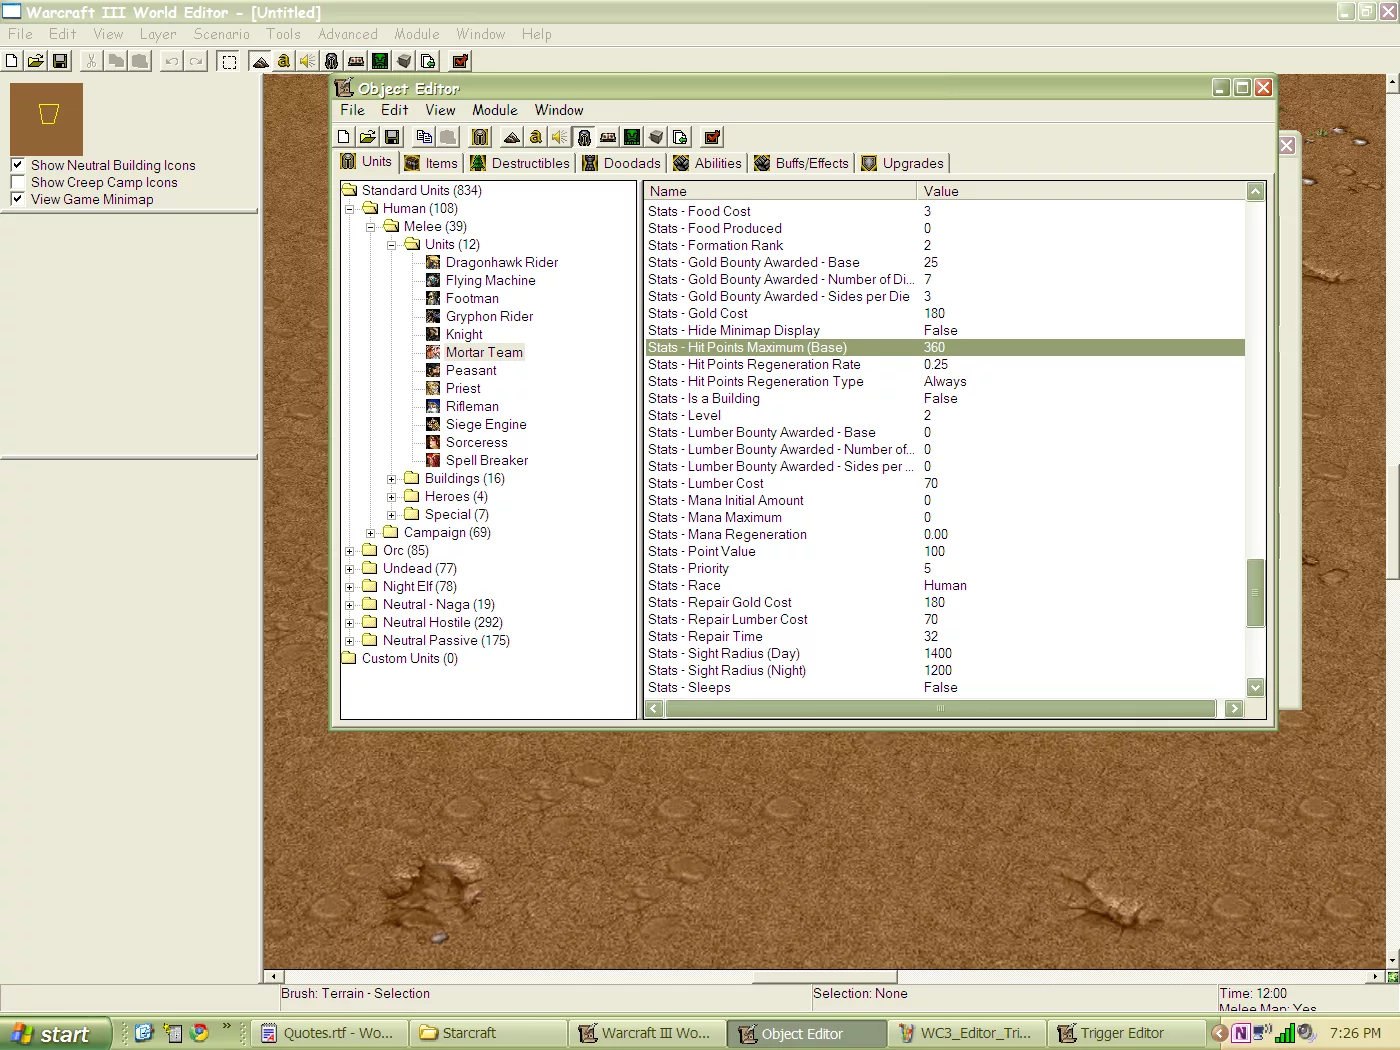Screen dimensions: 1400x1050
Task: Click Object Manager cube icon in Object Editor toolbar
Action: click(x=656, y=137)
